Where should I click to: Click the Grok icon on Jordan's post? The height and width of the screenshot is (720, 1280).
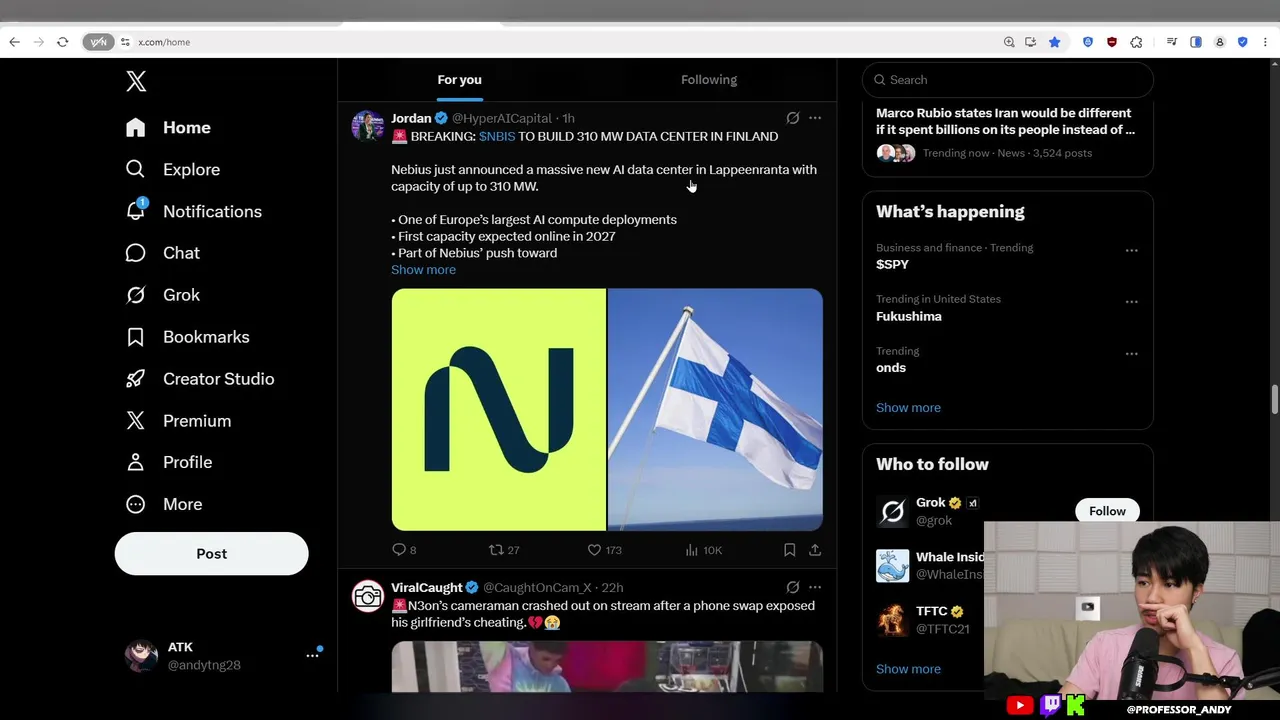(x=792, y=118)
